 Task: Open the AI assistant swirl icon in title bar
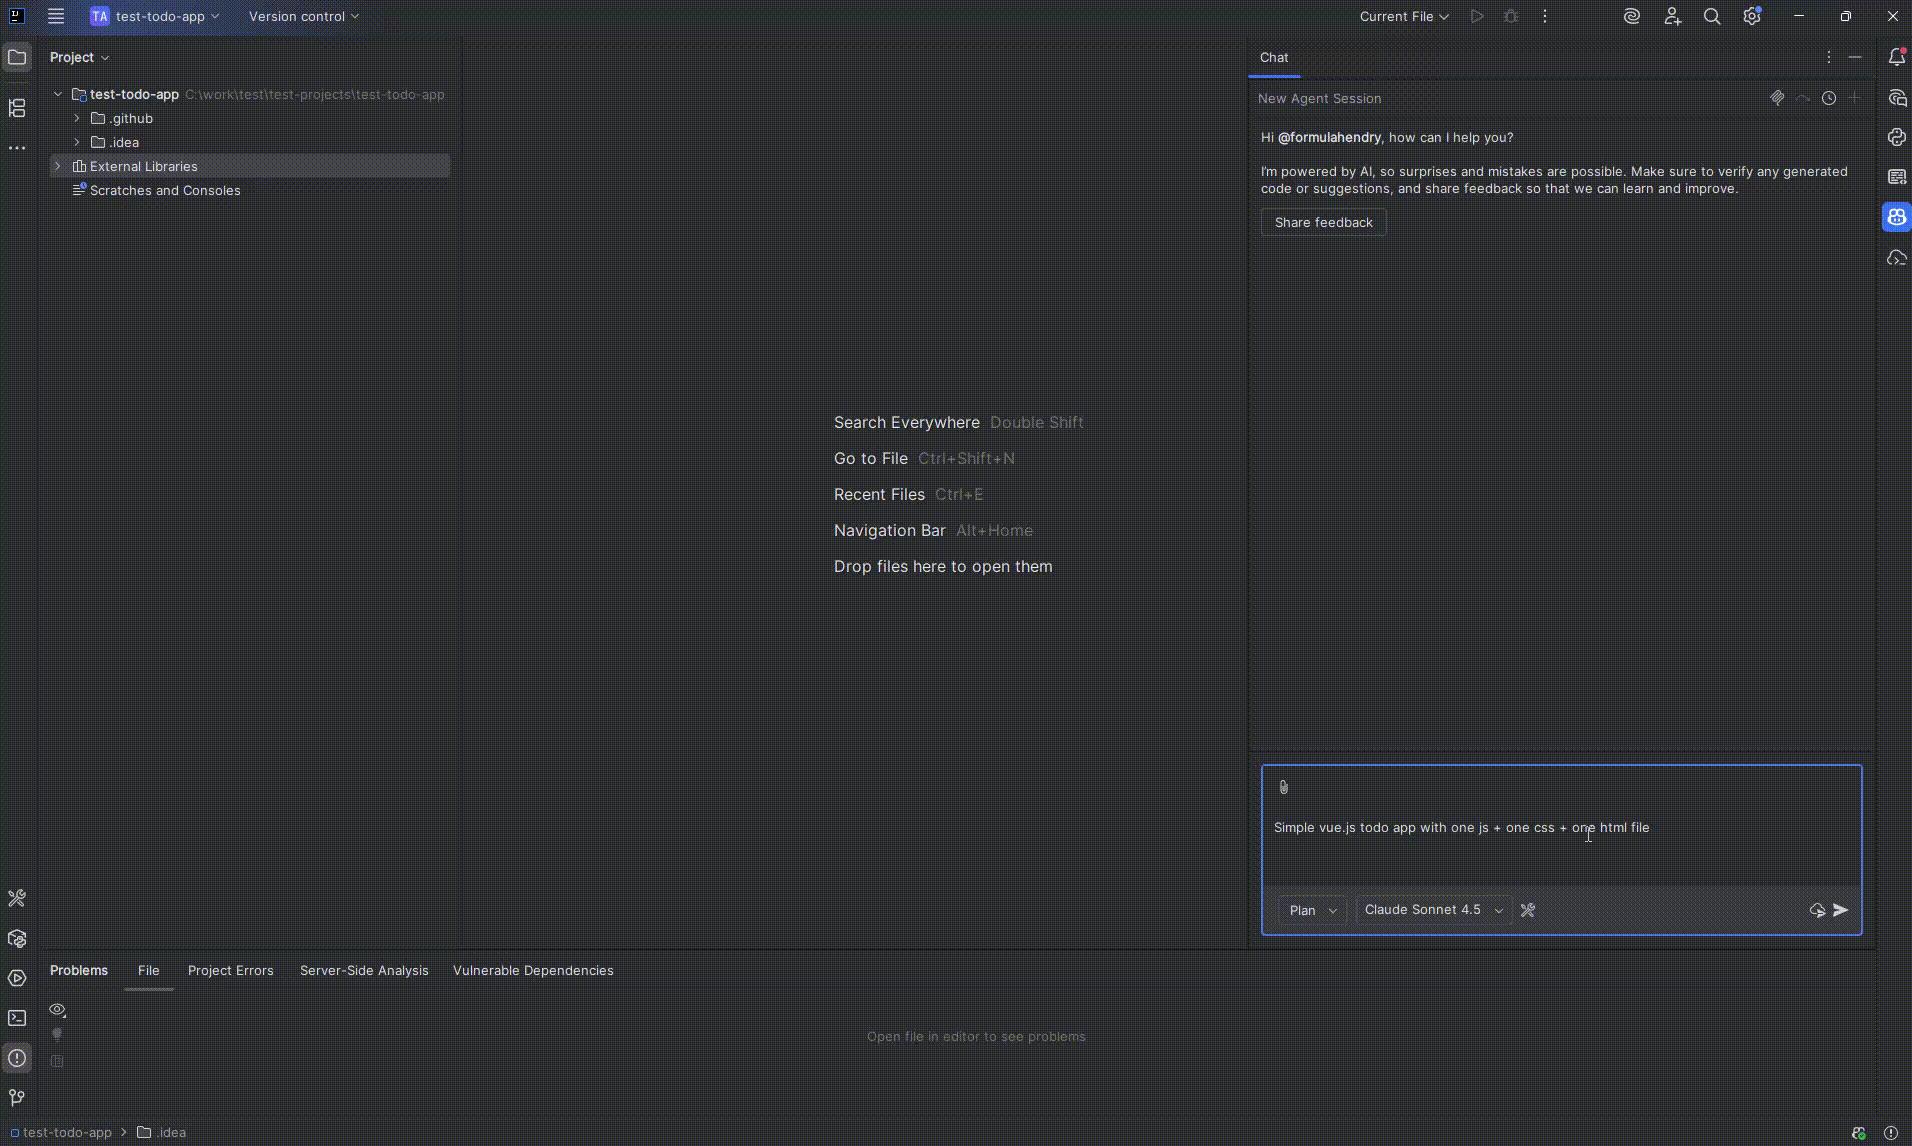tap(1632, 16)
